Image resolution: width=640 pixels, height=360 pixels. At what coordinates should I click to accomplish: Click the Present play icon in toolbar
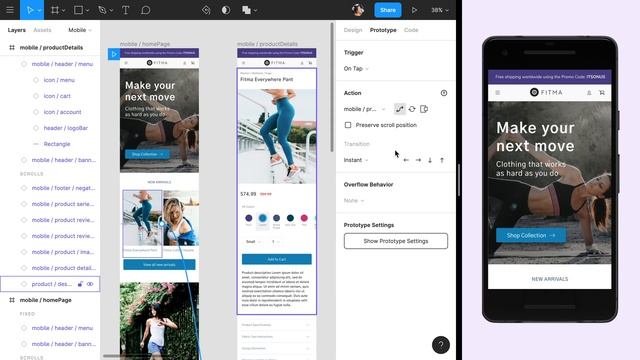coord(414,10)
